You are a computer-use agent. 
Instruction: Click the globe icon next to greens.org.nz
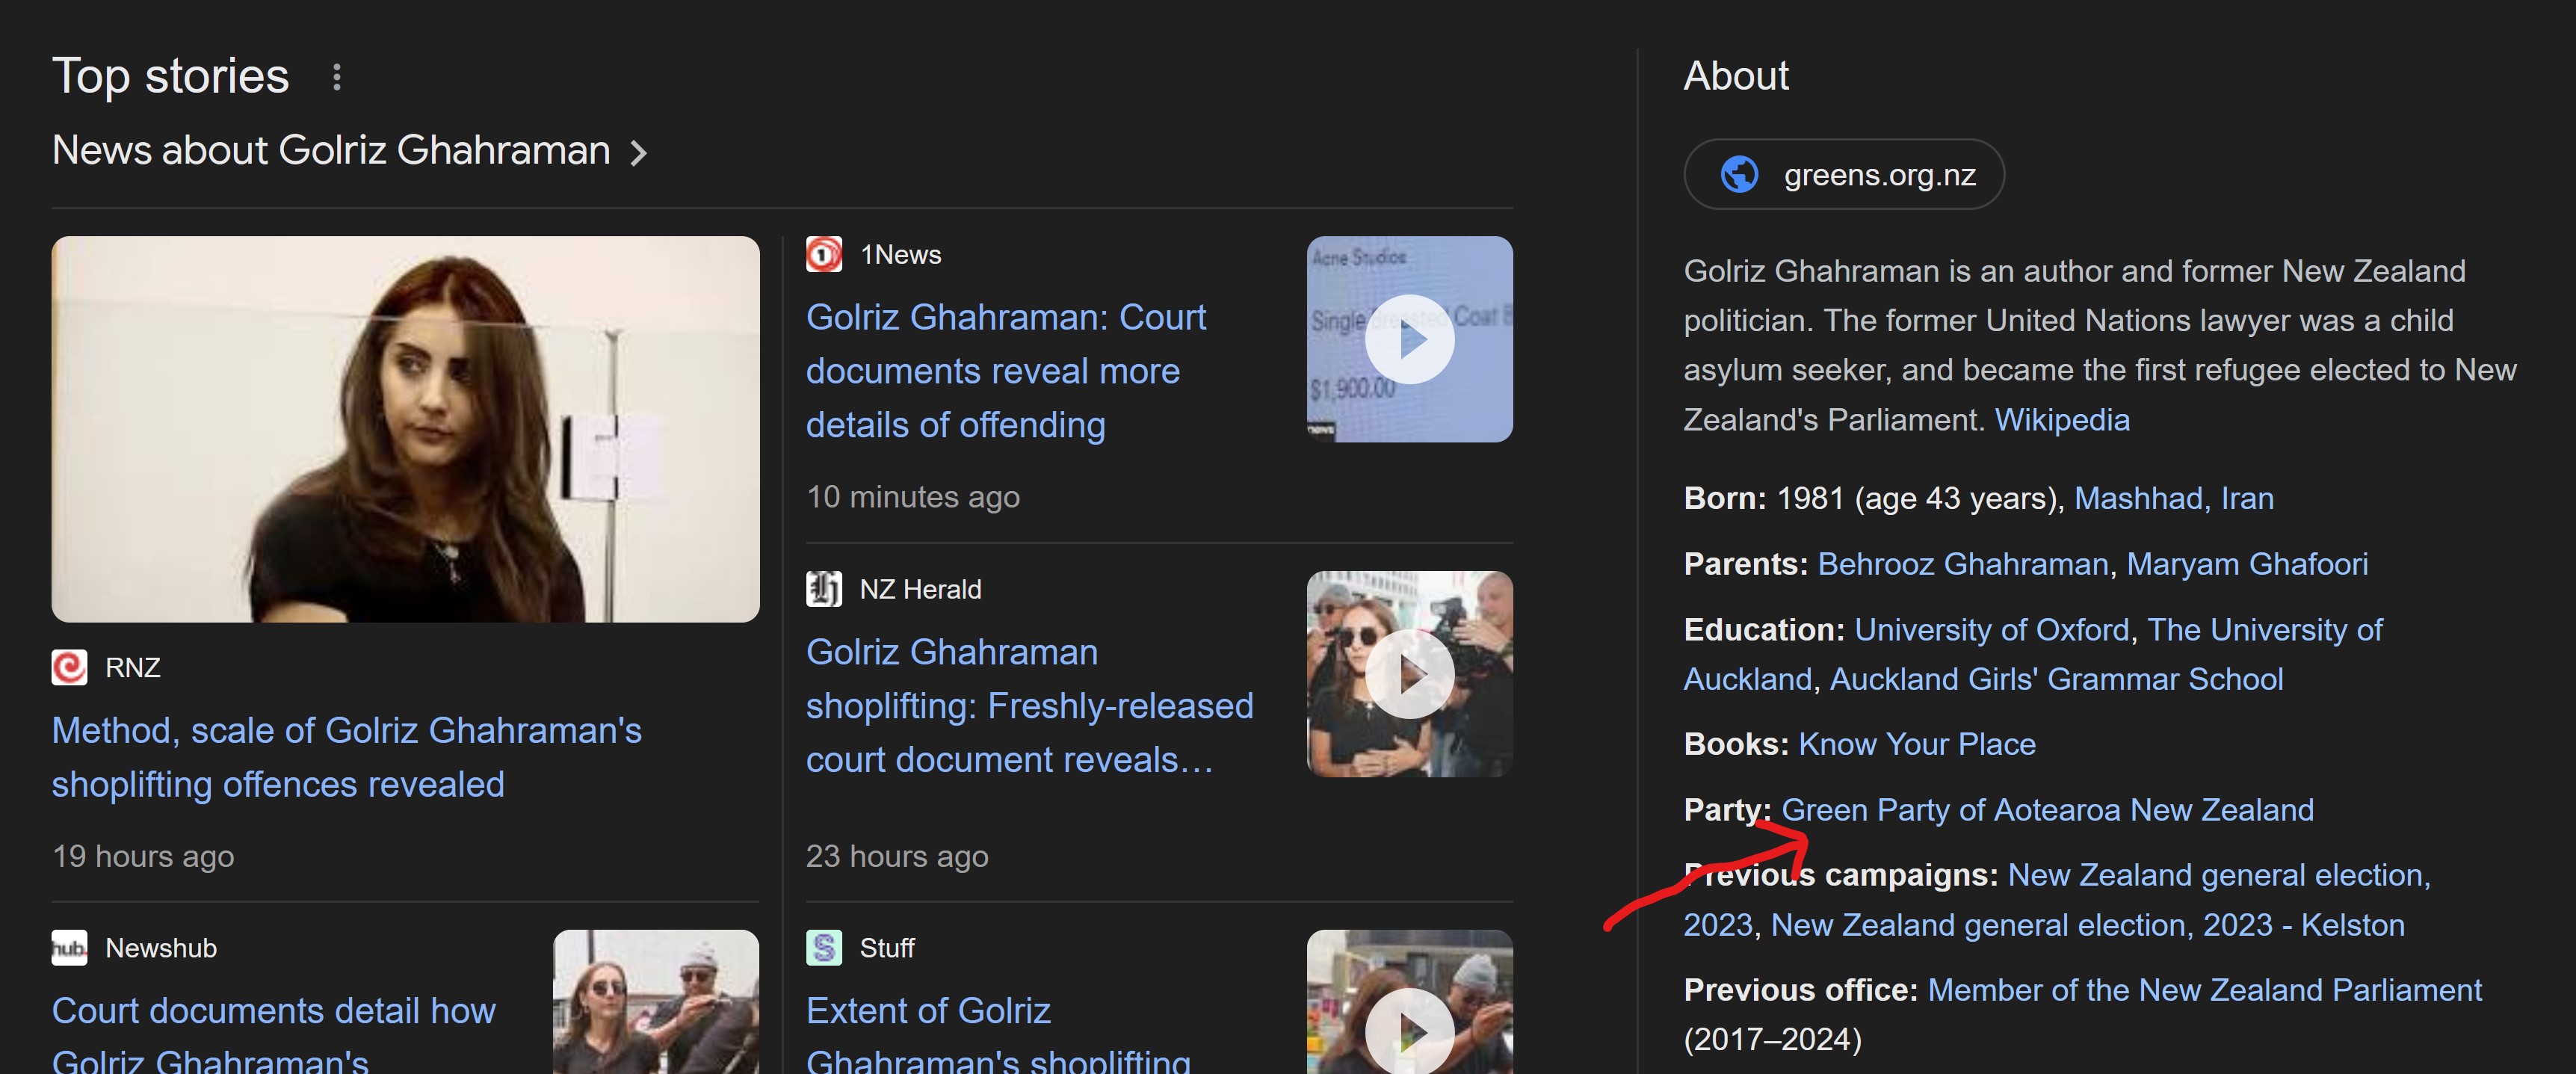[x=1737, y=174]
